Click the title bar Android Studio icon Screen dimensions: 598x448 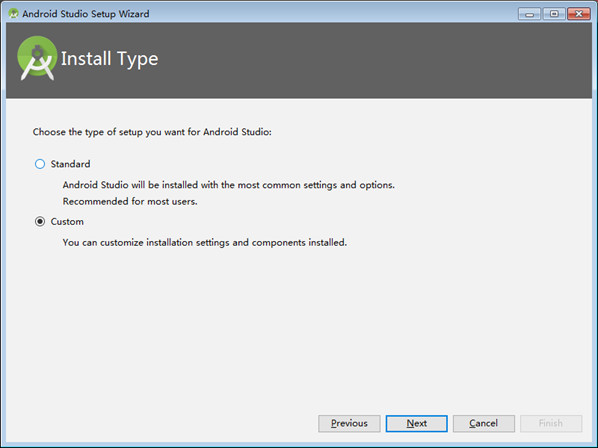[x=13, y=14]
